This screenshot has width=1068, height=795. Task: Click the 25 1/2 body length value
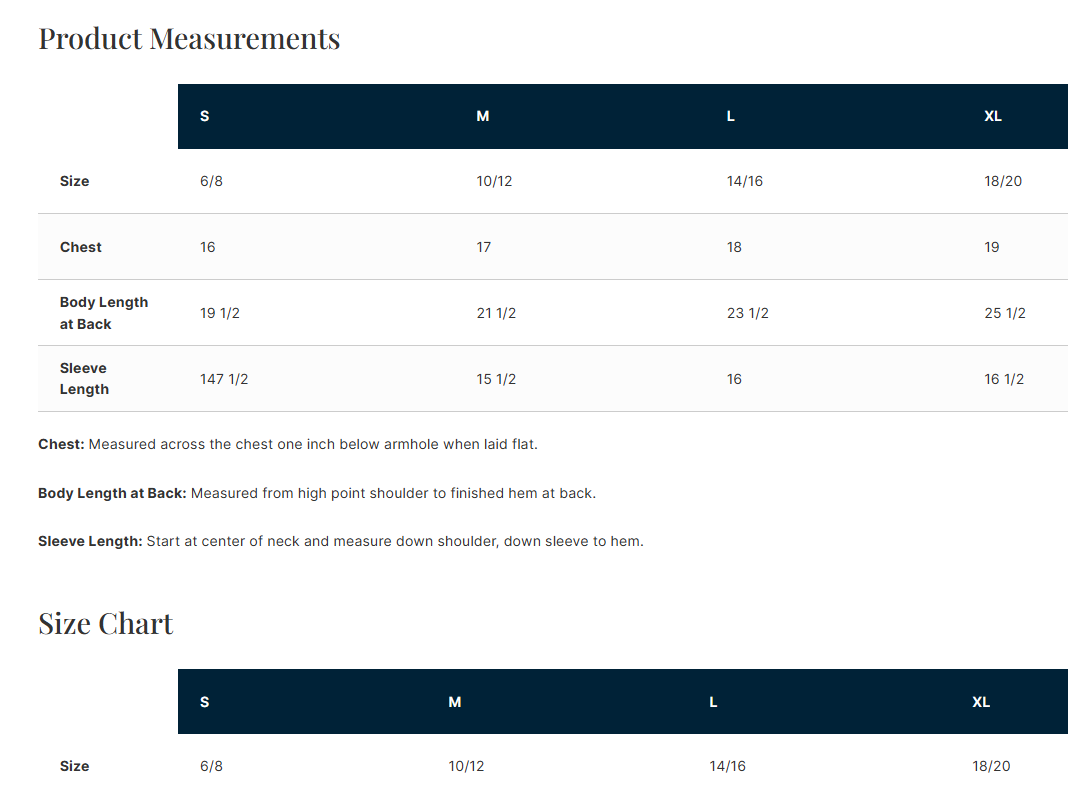(x=1005, y=313)
